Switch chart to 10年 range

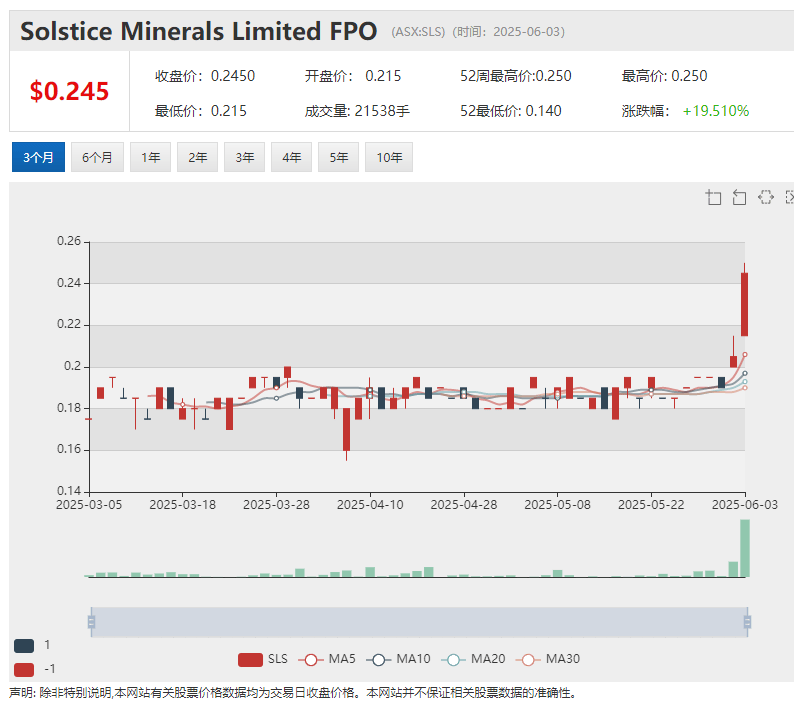389,157
